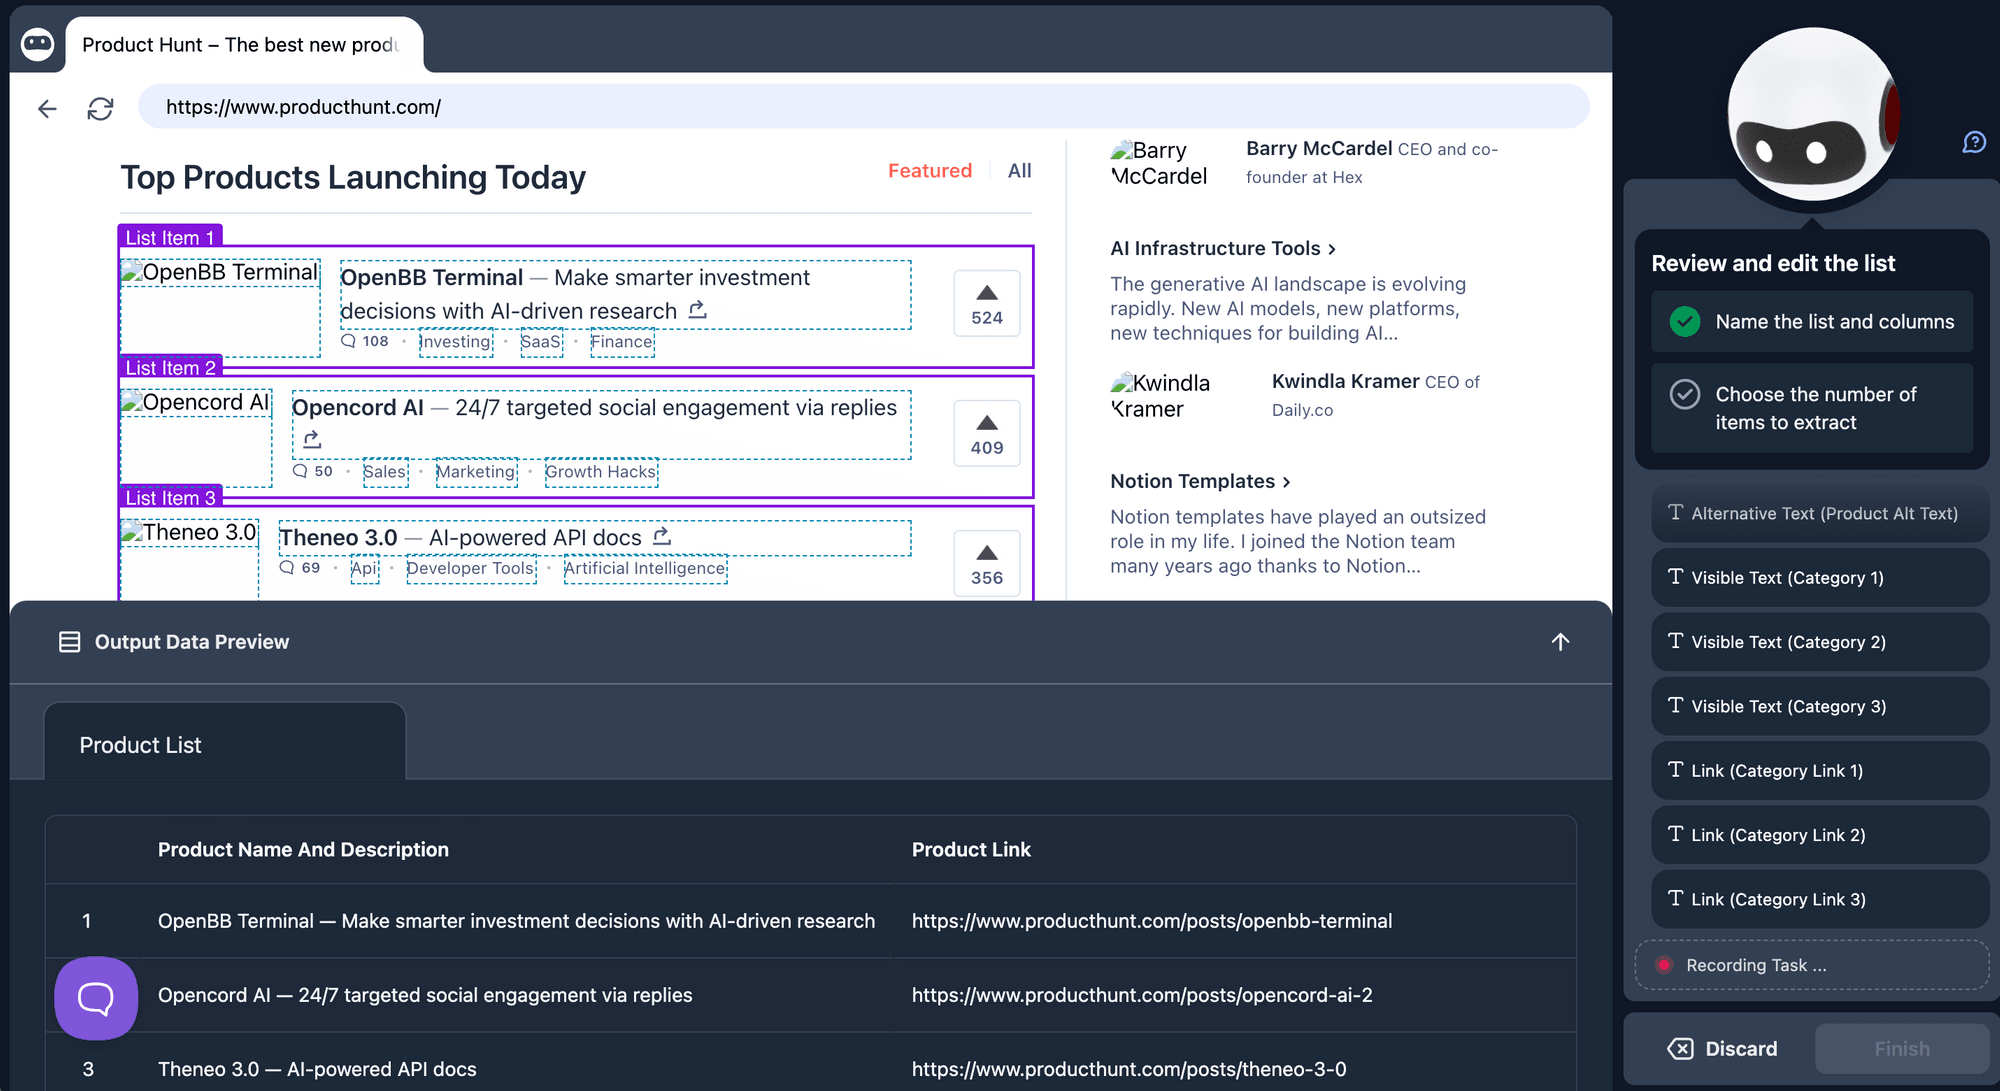Click the openbb-terminal URL table cell
The image size is (2000, 1091).
click(x=1152, y=920)
